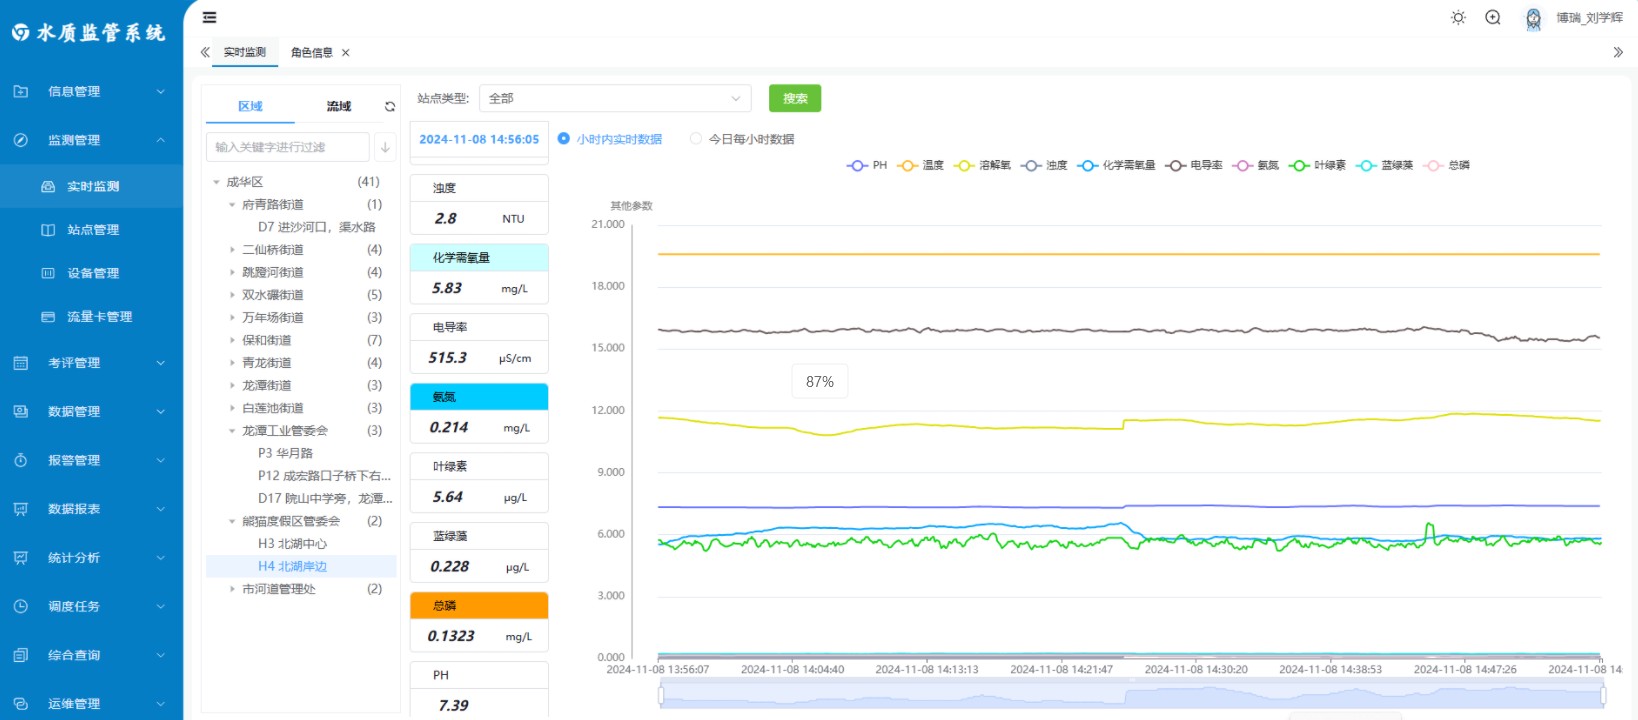Open user avatar for 博瑞_刘学辉

coord(1533,18)
